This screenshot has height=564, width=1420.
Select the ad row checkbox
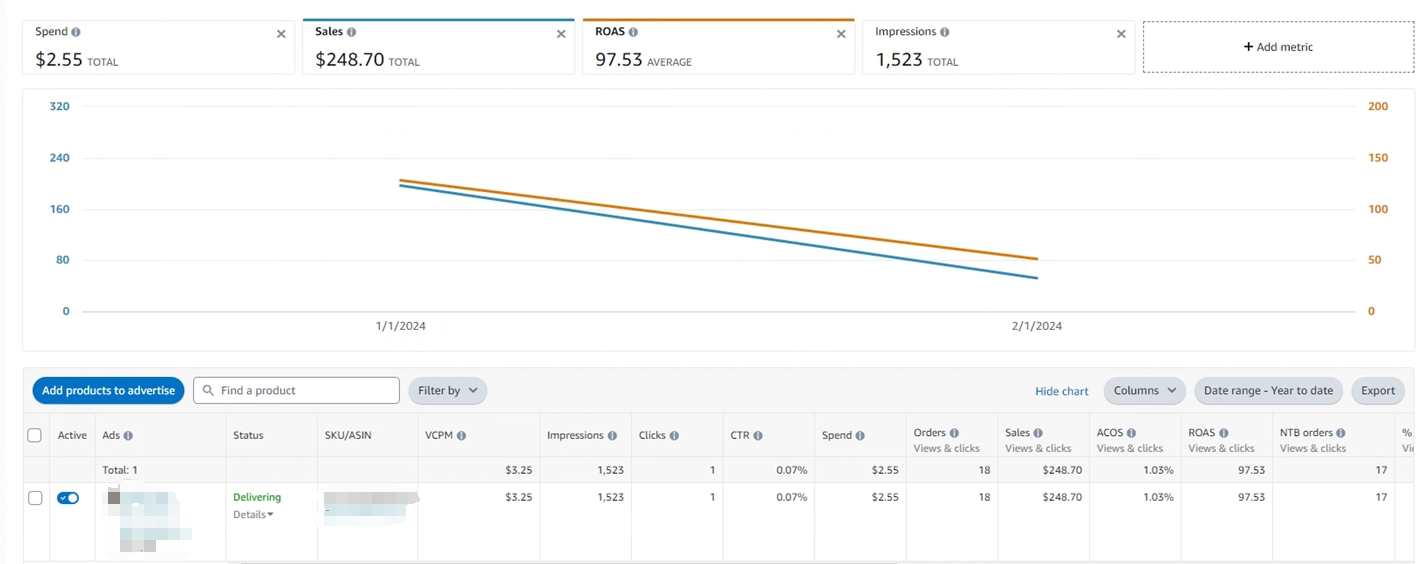[35, 498]
